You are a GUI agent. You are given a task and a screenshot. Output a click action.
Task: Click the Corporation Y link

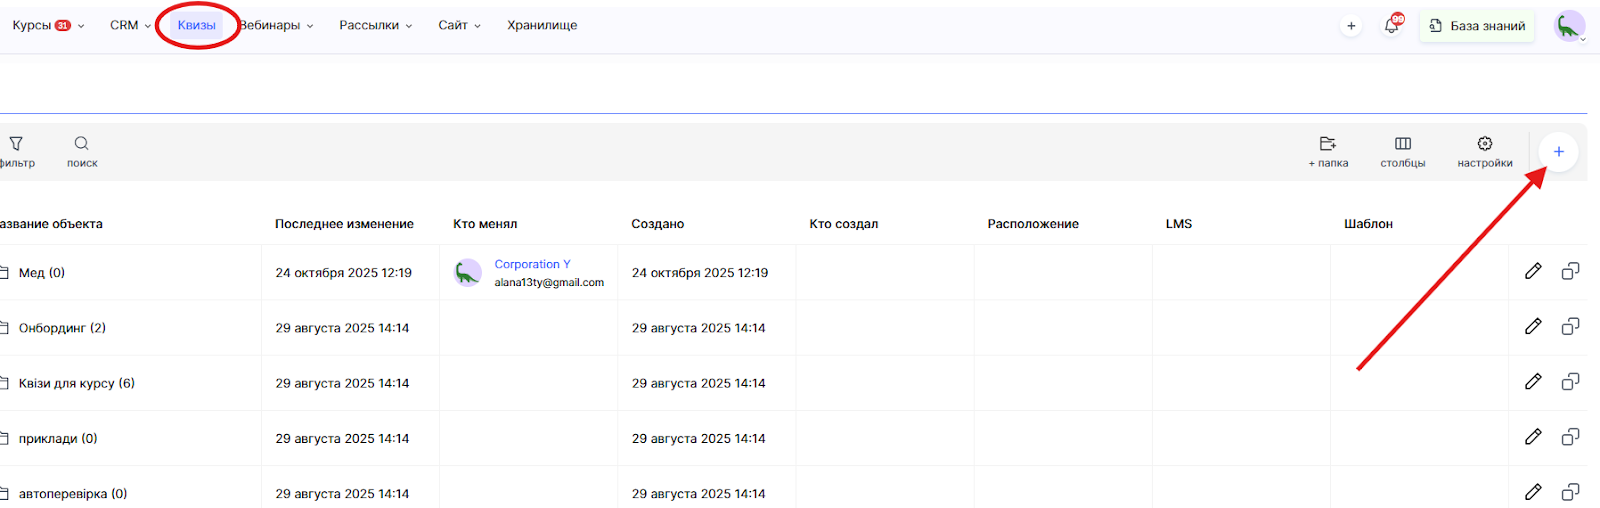pos(532,264)
